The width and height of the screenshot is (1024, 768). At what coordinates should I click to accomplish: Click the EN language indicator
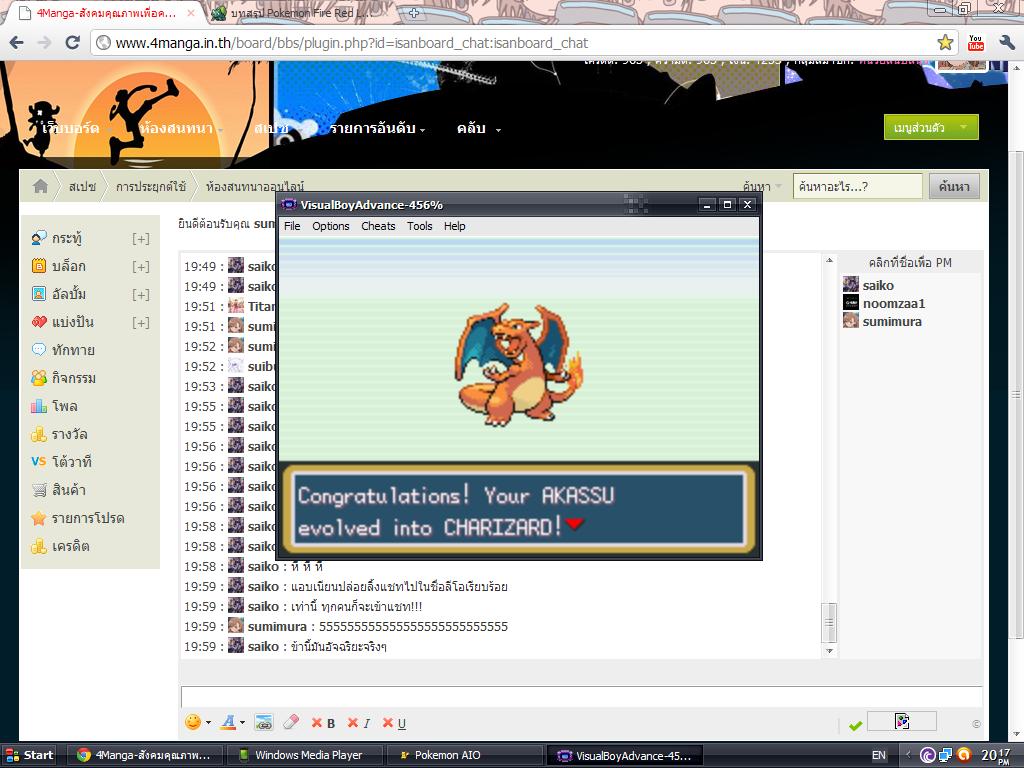(879, 756)
